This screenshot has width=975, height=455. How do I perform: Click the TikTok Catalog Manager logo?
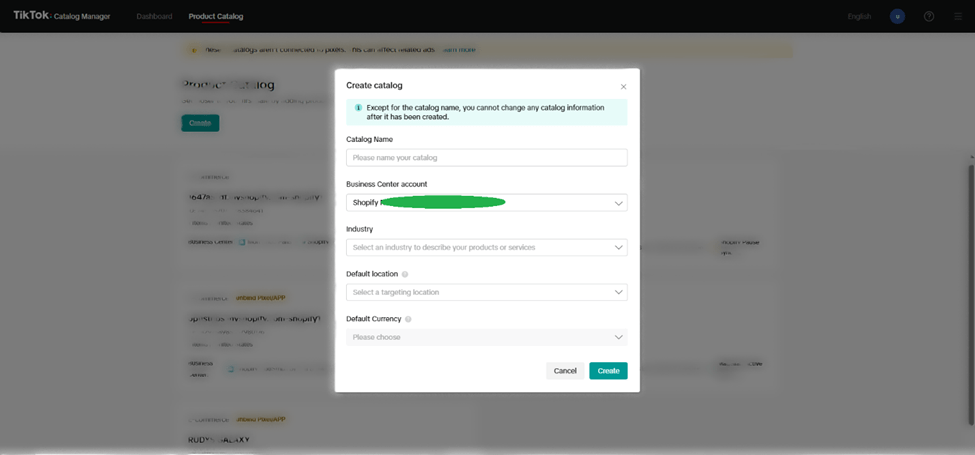pyautogui.click(x=62, y=16)
